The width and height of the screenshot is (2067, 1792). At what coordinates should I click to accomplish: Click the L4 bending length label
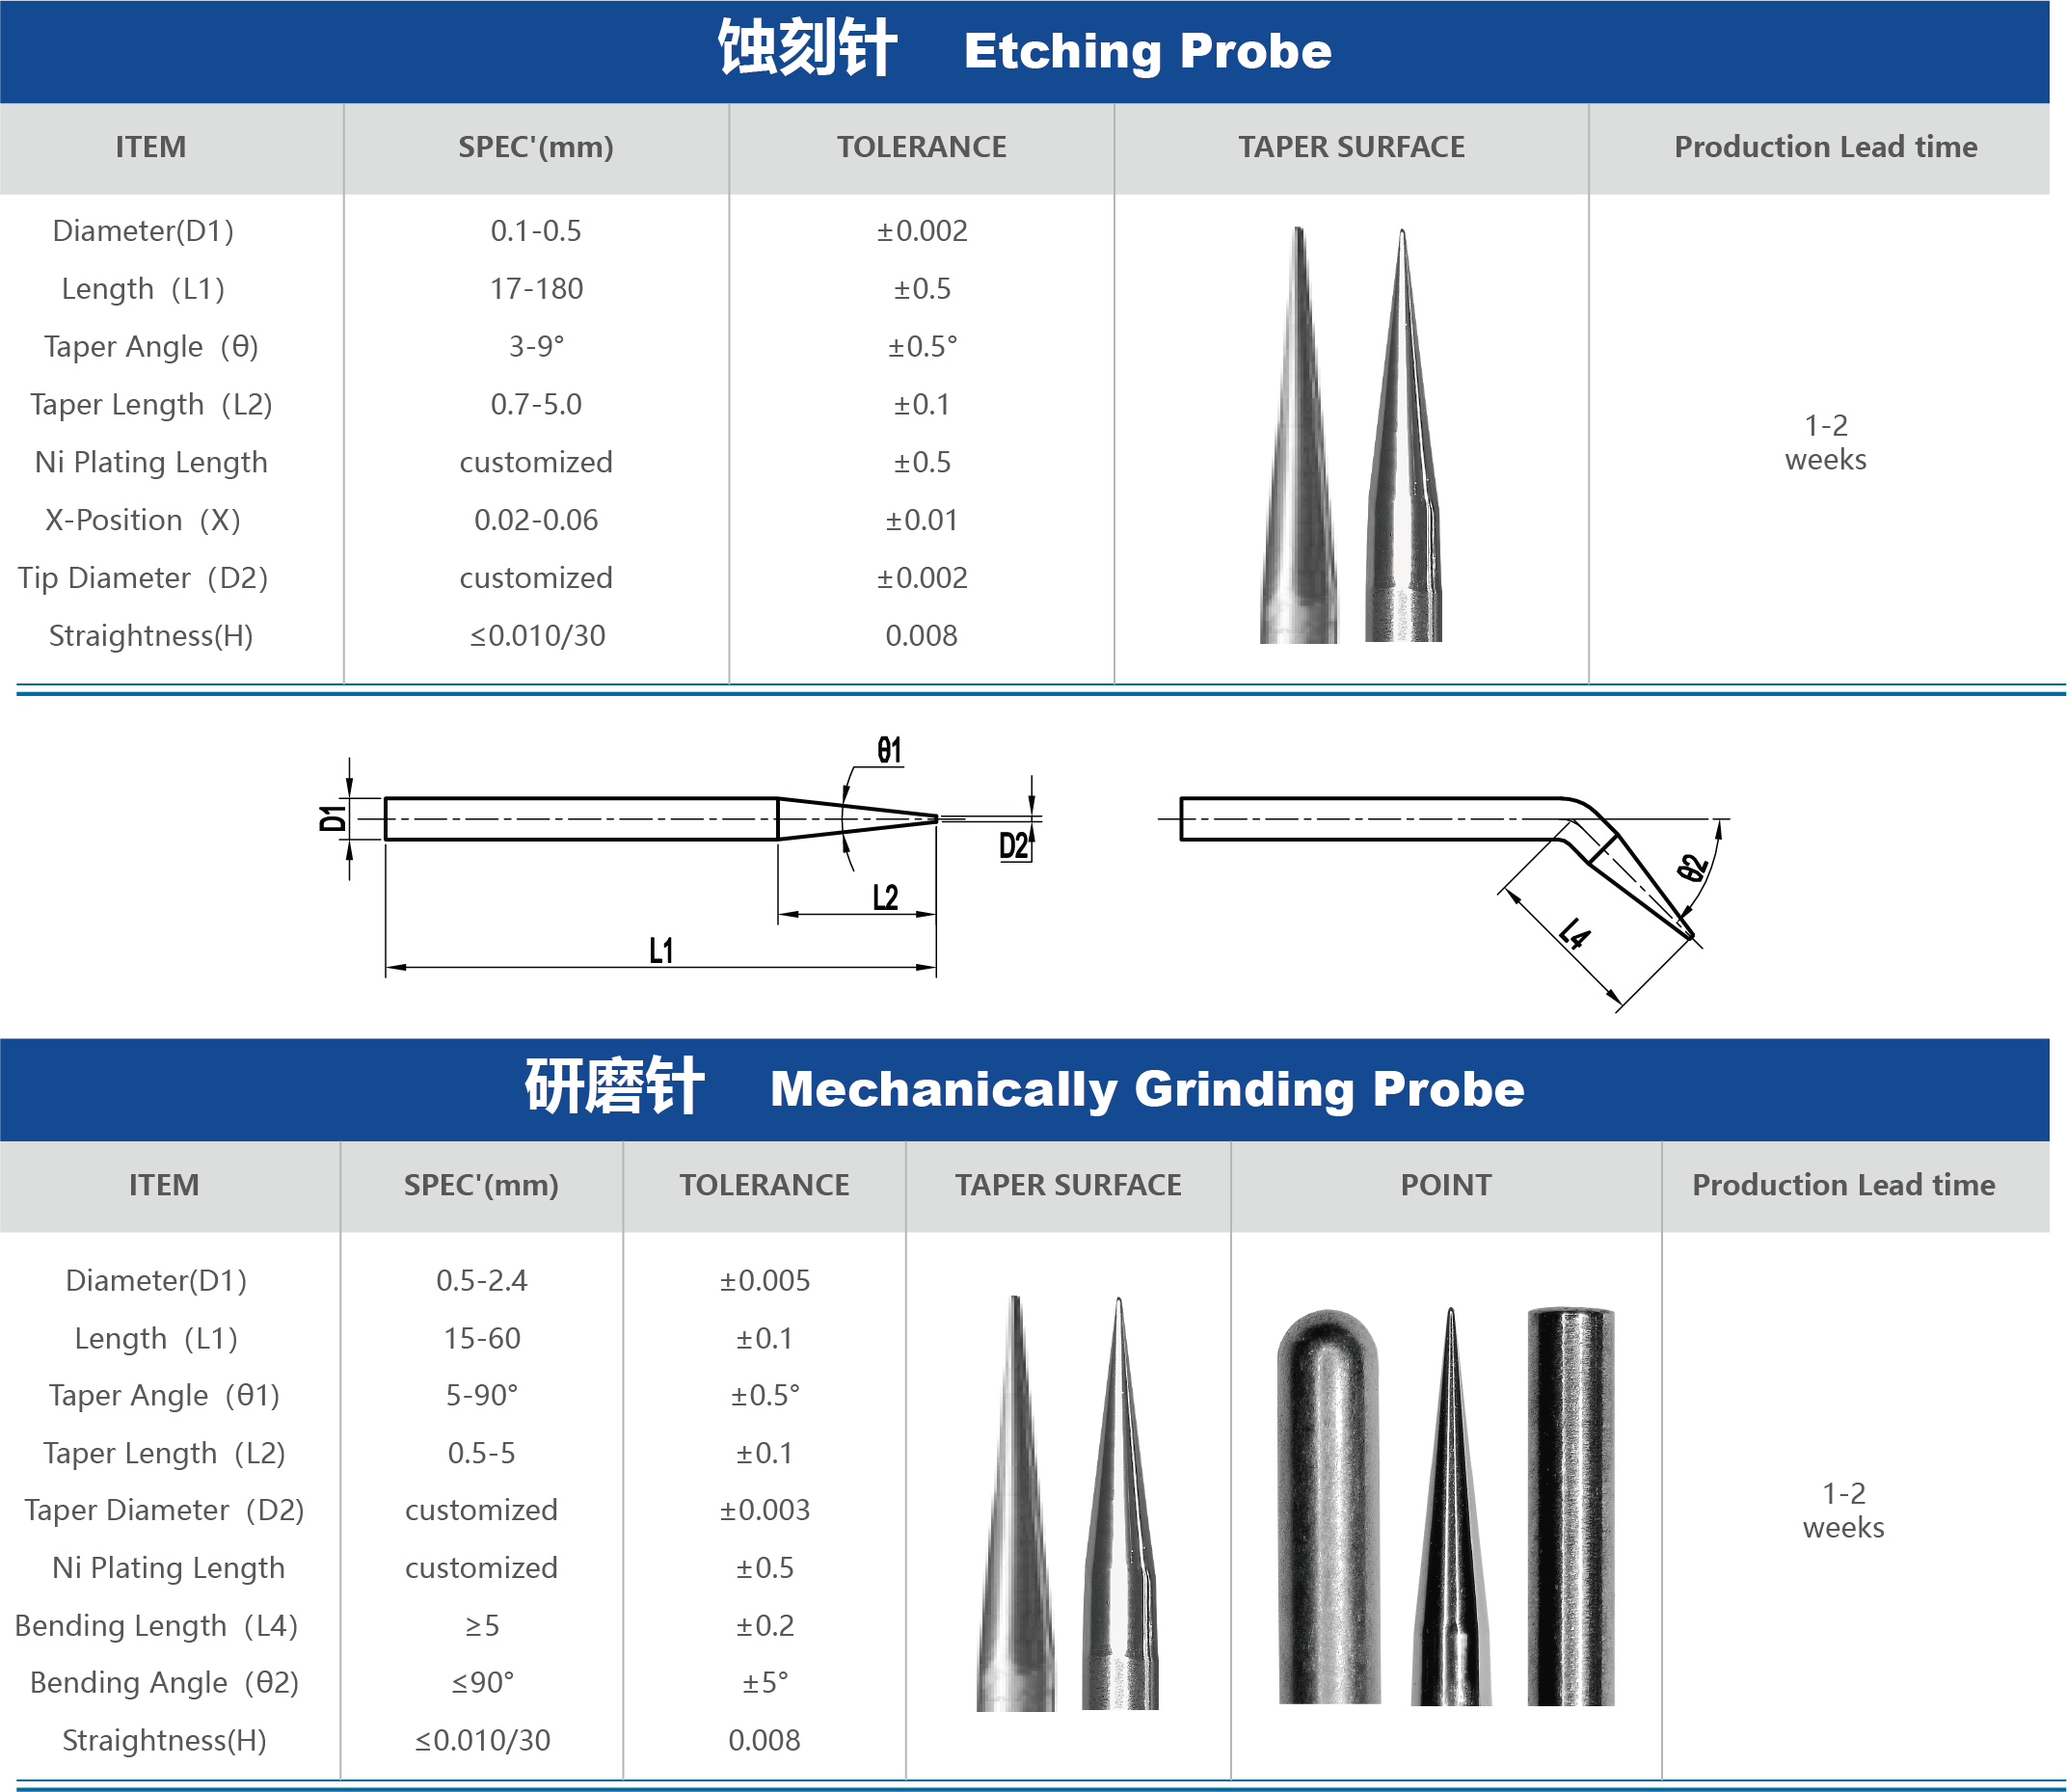[1575, 934]
